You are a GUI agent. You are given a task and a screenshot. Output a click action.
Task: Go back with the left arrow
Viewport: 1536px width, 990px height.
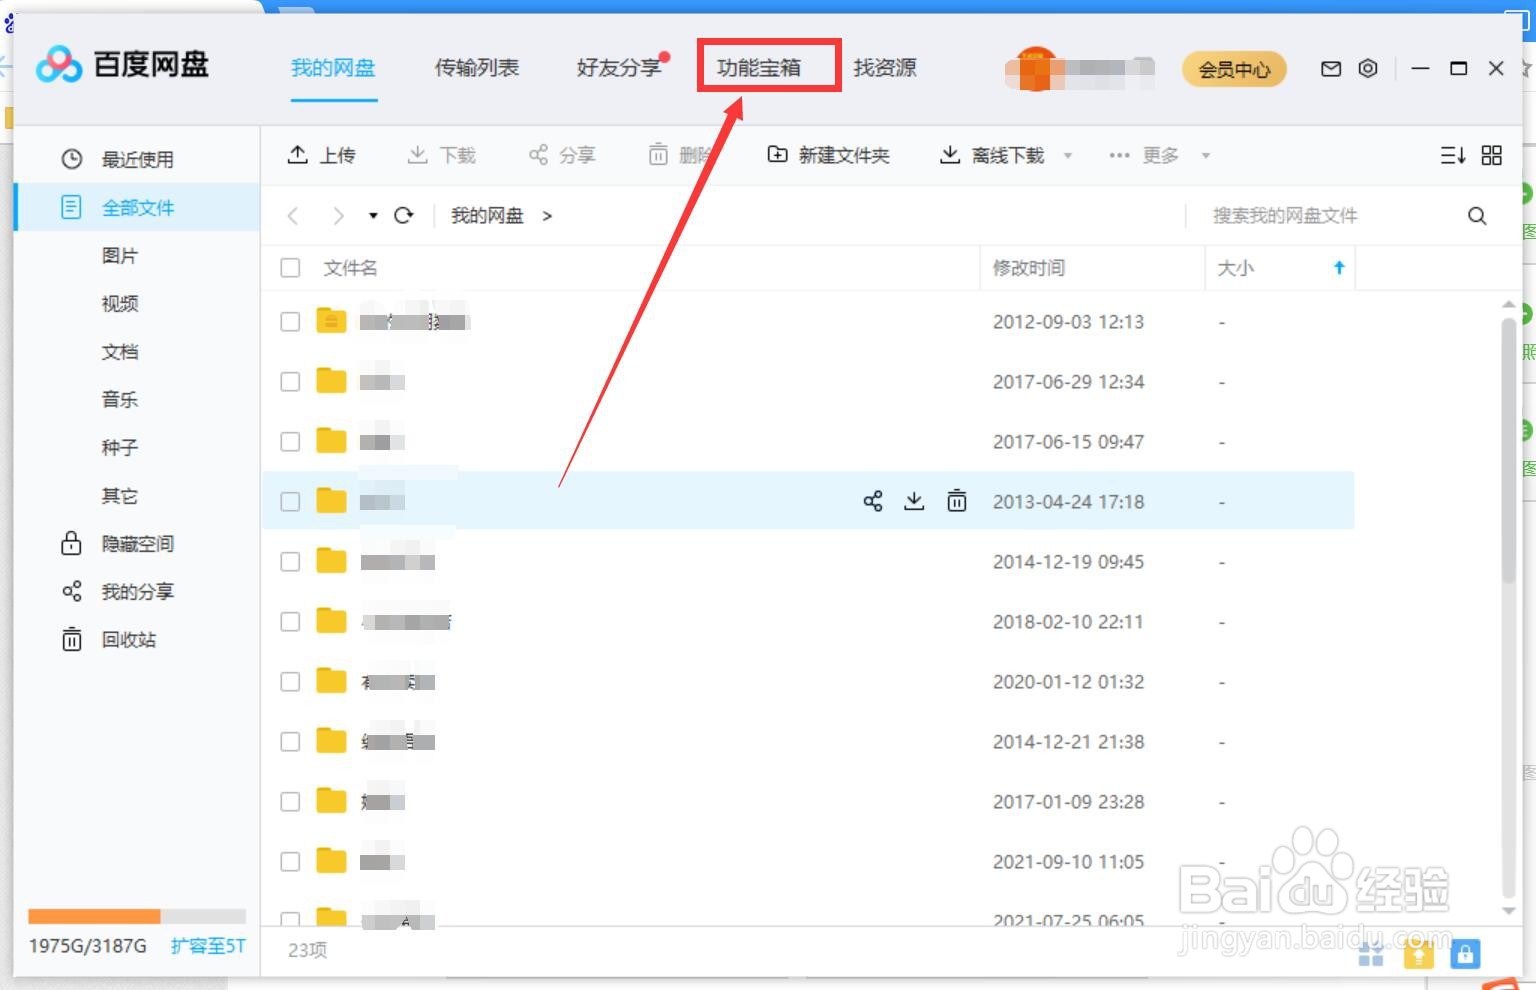293,216
